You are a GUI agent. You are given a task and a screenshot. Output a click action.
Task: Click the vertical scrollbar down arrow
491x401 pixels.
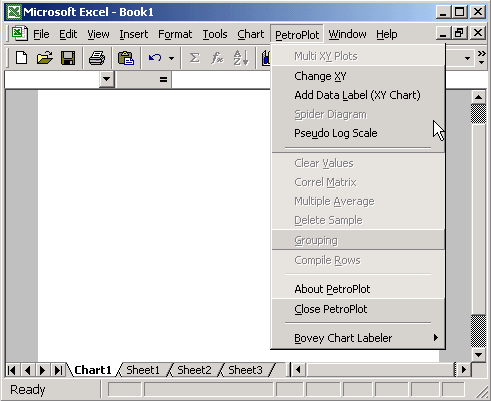pyautogui.click(x=478, y=355)
